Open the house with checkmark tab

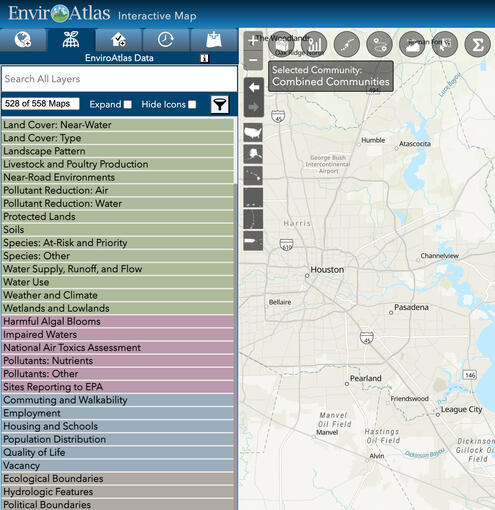tap(118, 40)
